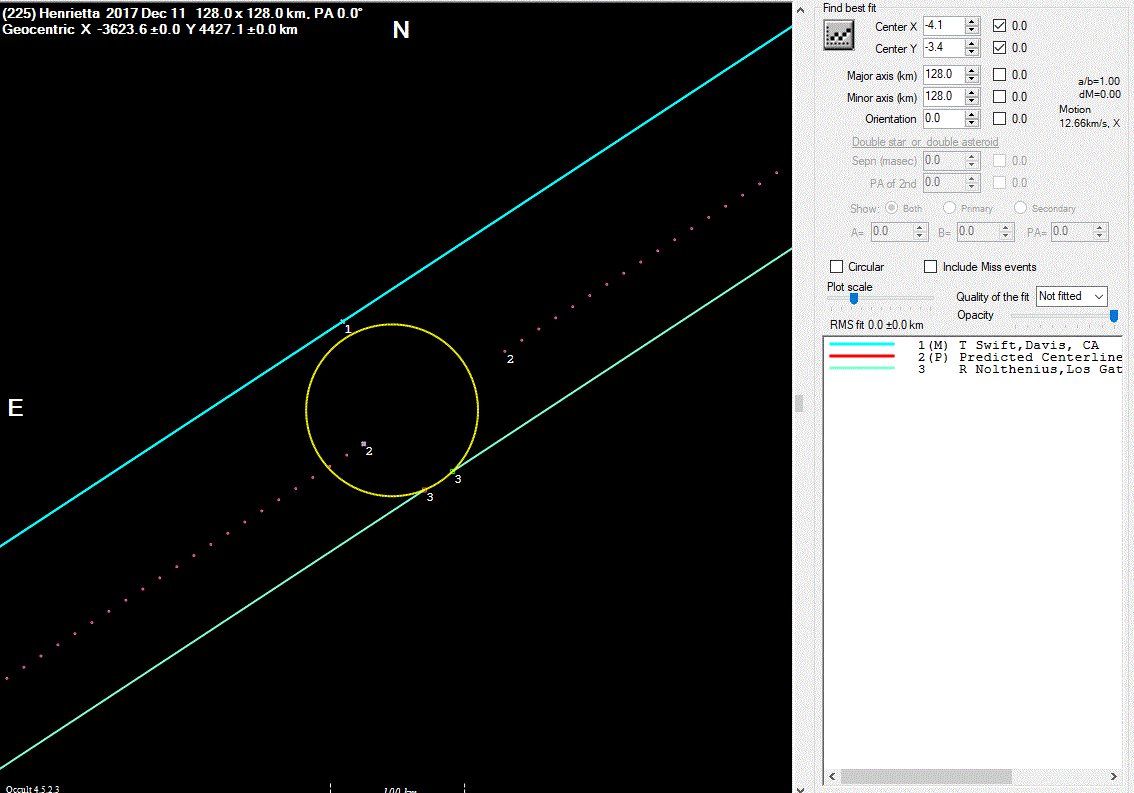
Task: Click the Find best fit graph button
Action: tap(838, 35)
